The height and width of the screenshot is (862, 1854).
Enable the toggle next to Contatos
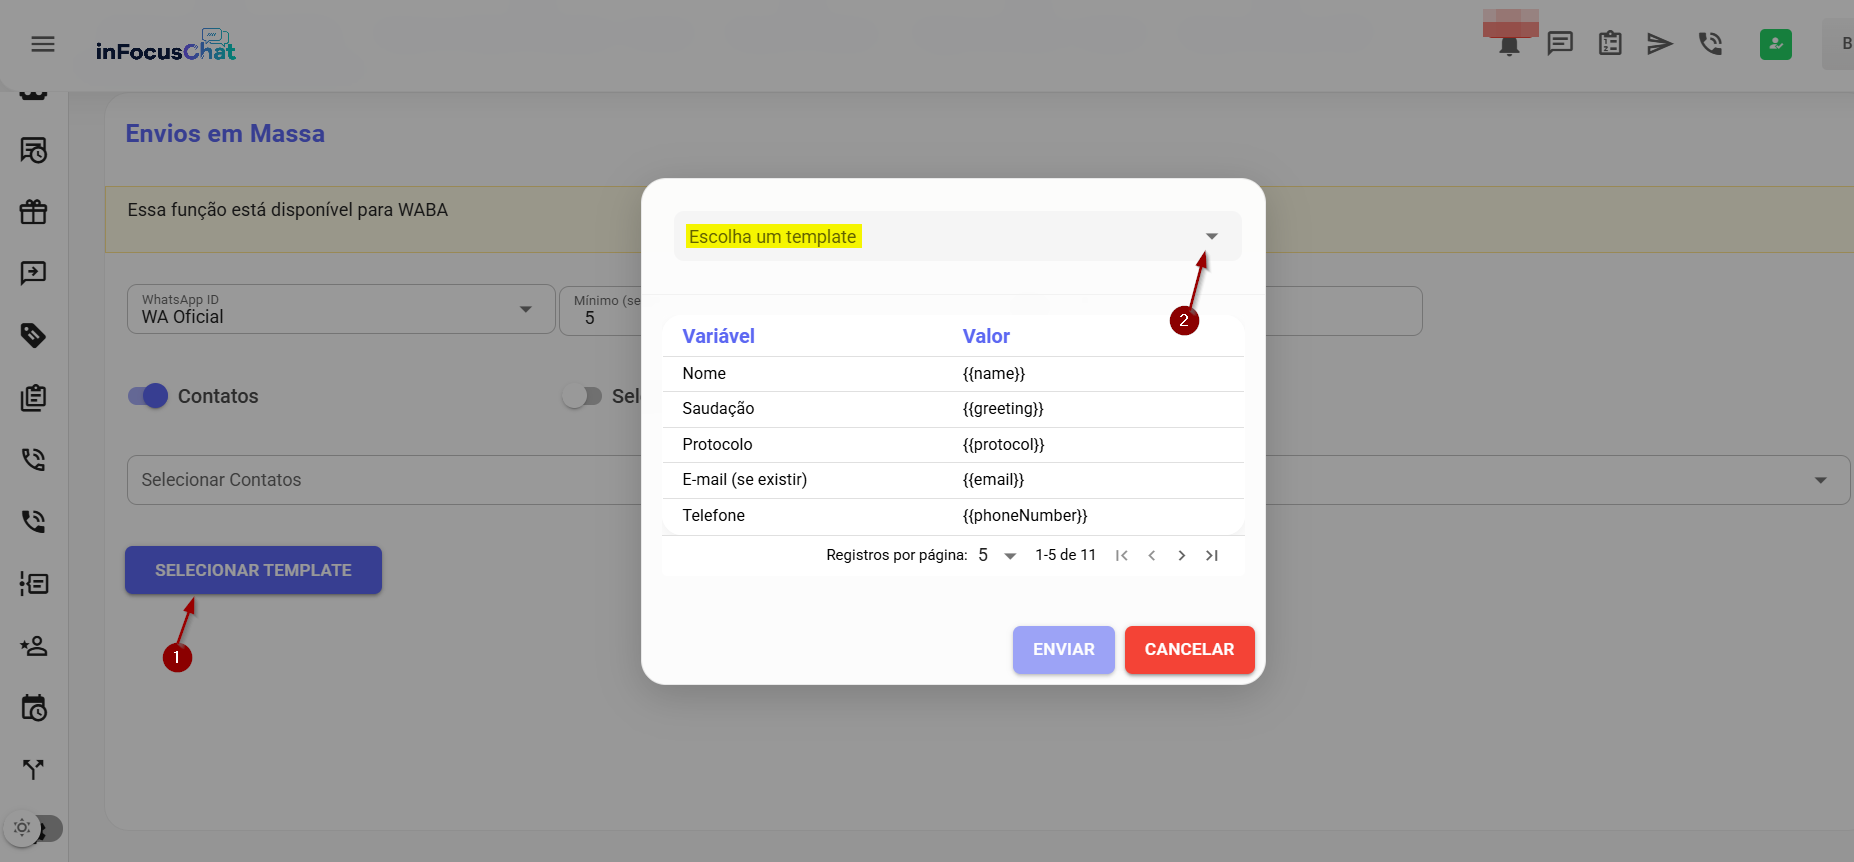(x=582, y=396)
